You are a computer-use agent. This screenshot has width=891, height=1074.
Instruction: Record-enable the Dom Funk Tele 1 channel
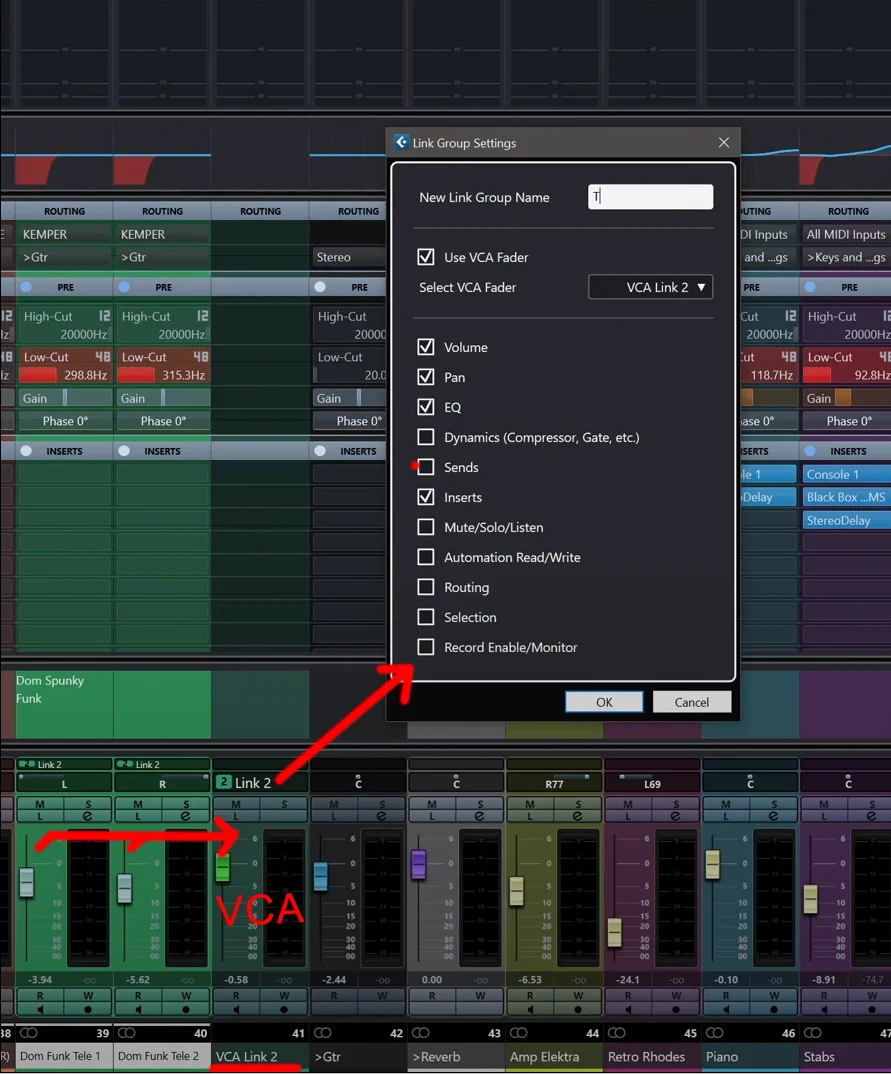pyautogui.click(x=88, y=1009)
